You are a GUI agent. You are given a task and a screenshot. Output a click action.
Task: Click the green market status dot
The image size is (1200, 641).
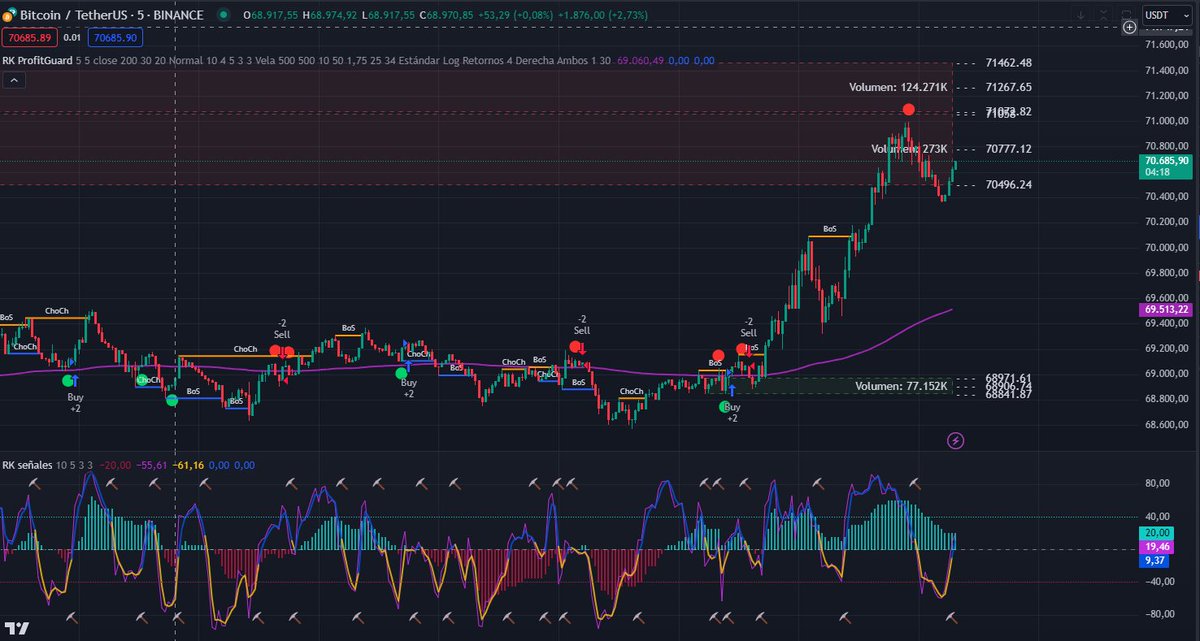[x=221, y=16]
